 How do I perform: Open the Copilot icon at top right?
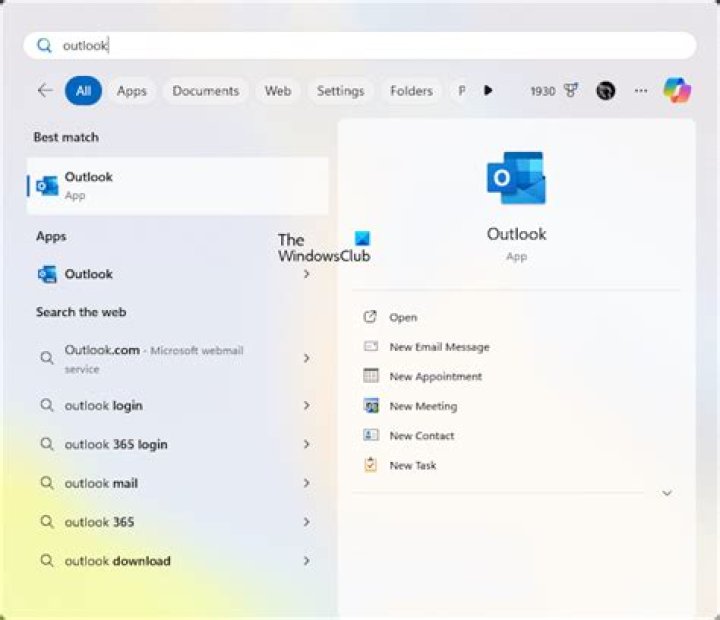pyautogui.click(x=677, y=90)
